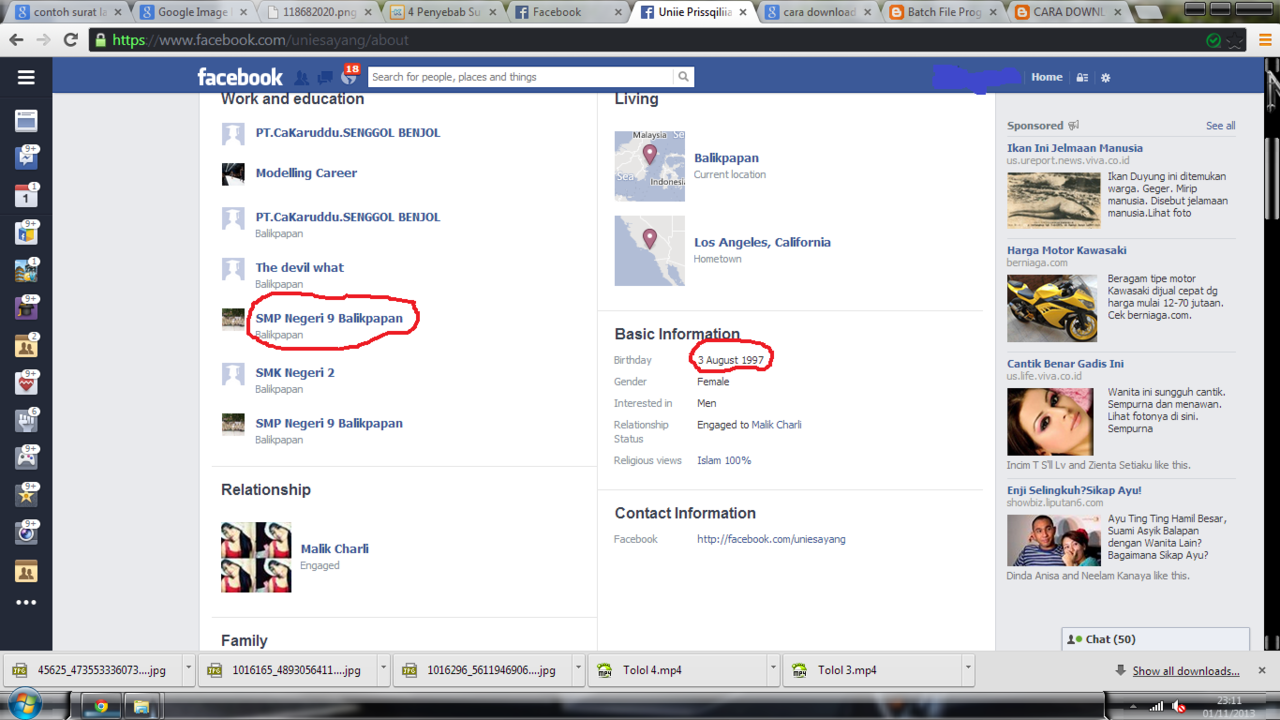Open dropdown for Tolol 4.mp4 download

tap(773, 670)
